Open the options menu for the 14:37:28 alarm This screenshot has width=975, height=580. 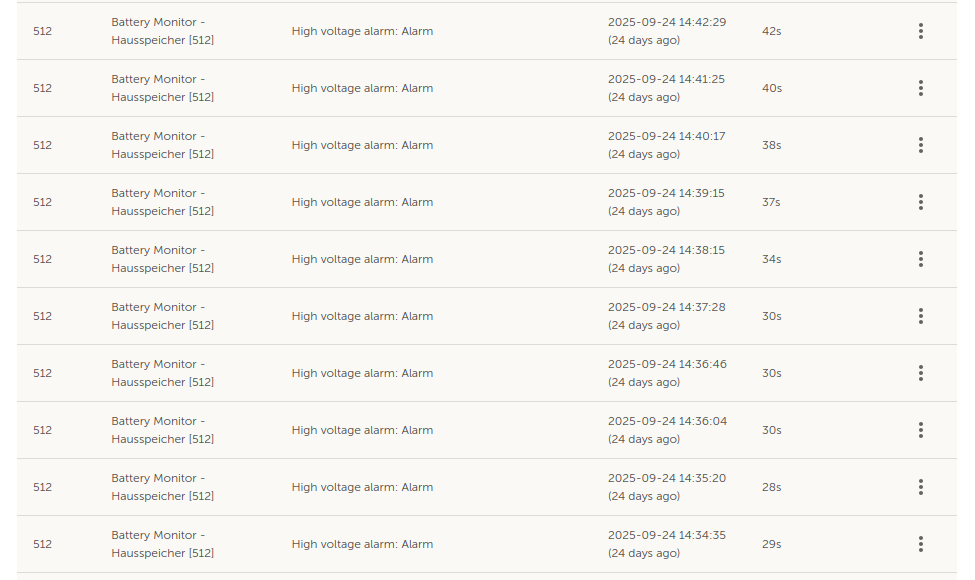[920, 316]
